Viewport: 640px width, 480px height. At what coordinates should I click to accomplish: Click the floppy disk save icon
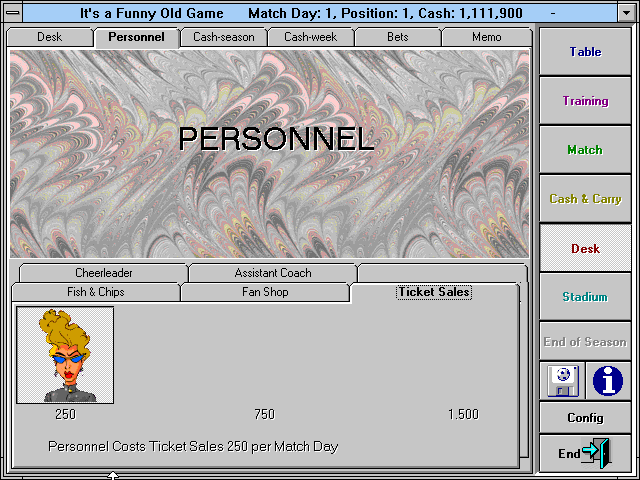click(x=562, y=381)
